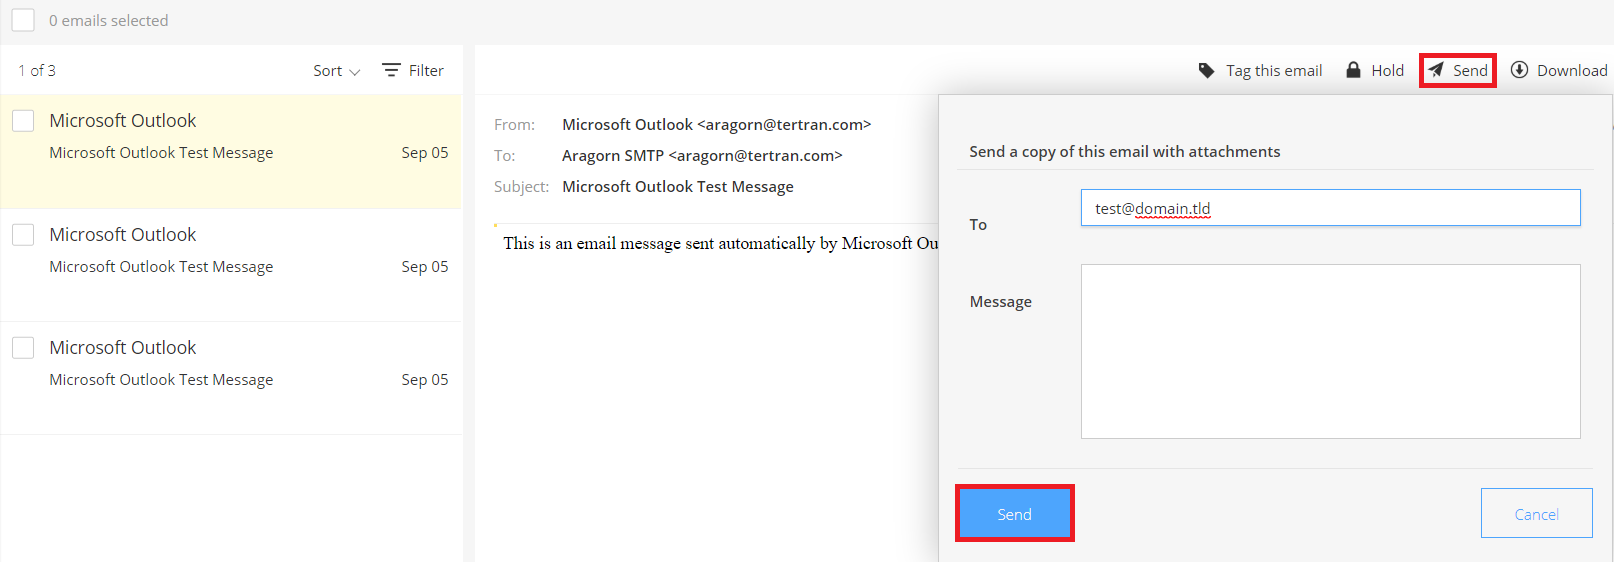Click the Tag this email label

click(x=1274, y=71)
